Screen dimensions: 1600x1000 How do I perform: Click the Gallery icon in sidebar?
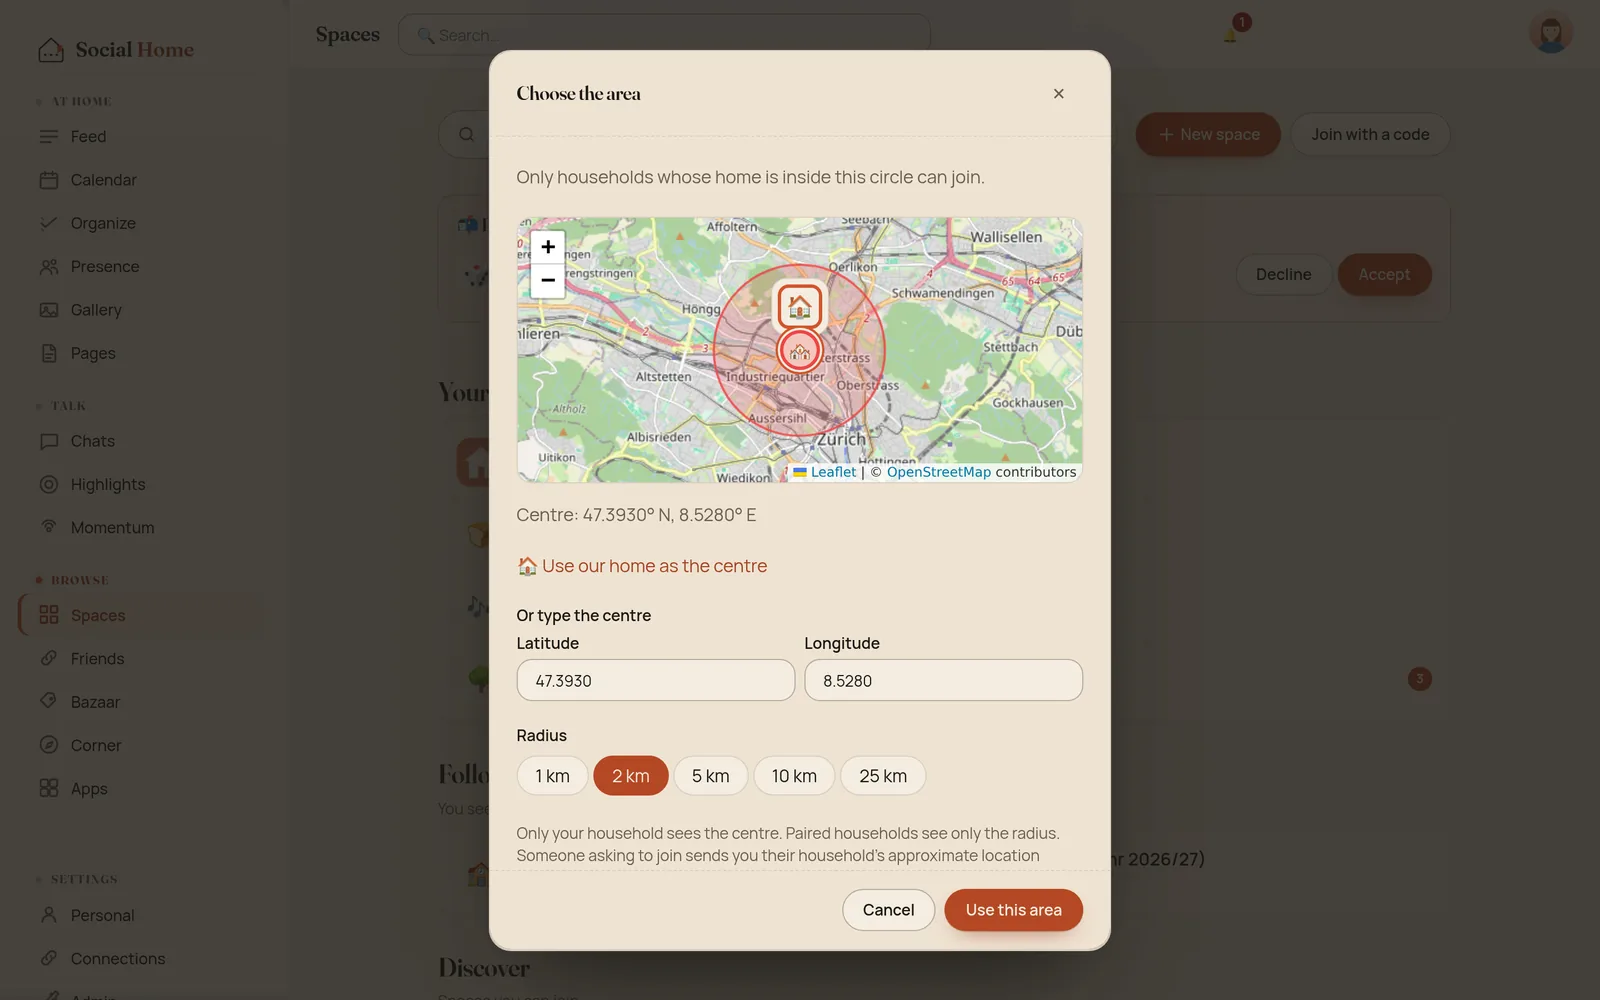(49, 310)
